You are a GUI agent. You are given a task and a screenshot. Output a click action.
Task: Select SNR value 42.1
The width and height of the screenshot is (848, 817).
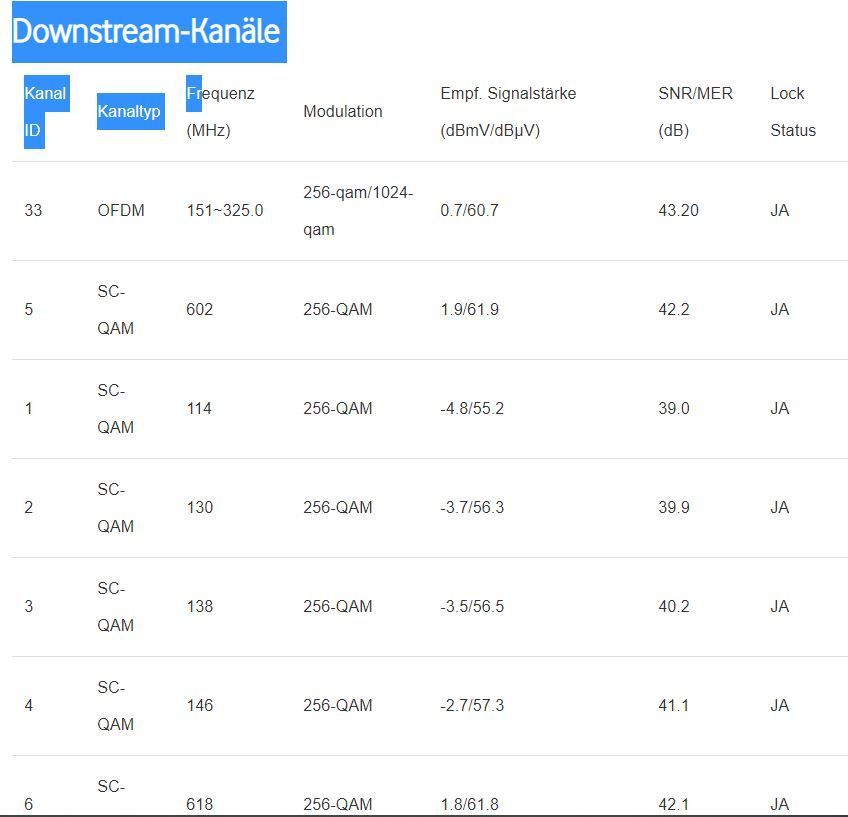pos(673,804)
